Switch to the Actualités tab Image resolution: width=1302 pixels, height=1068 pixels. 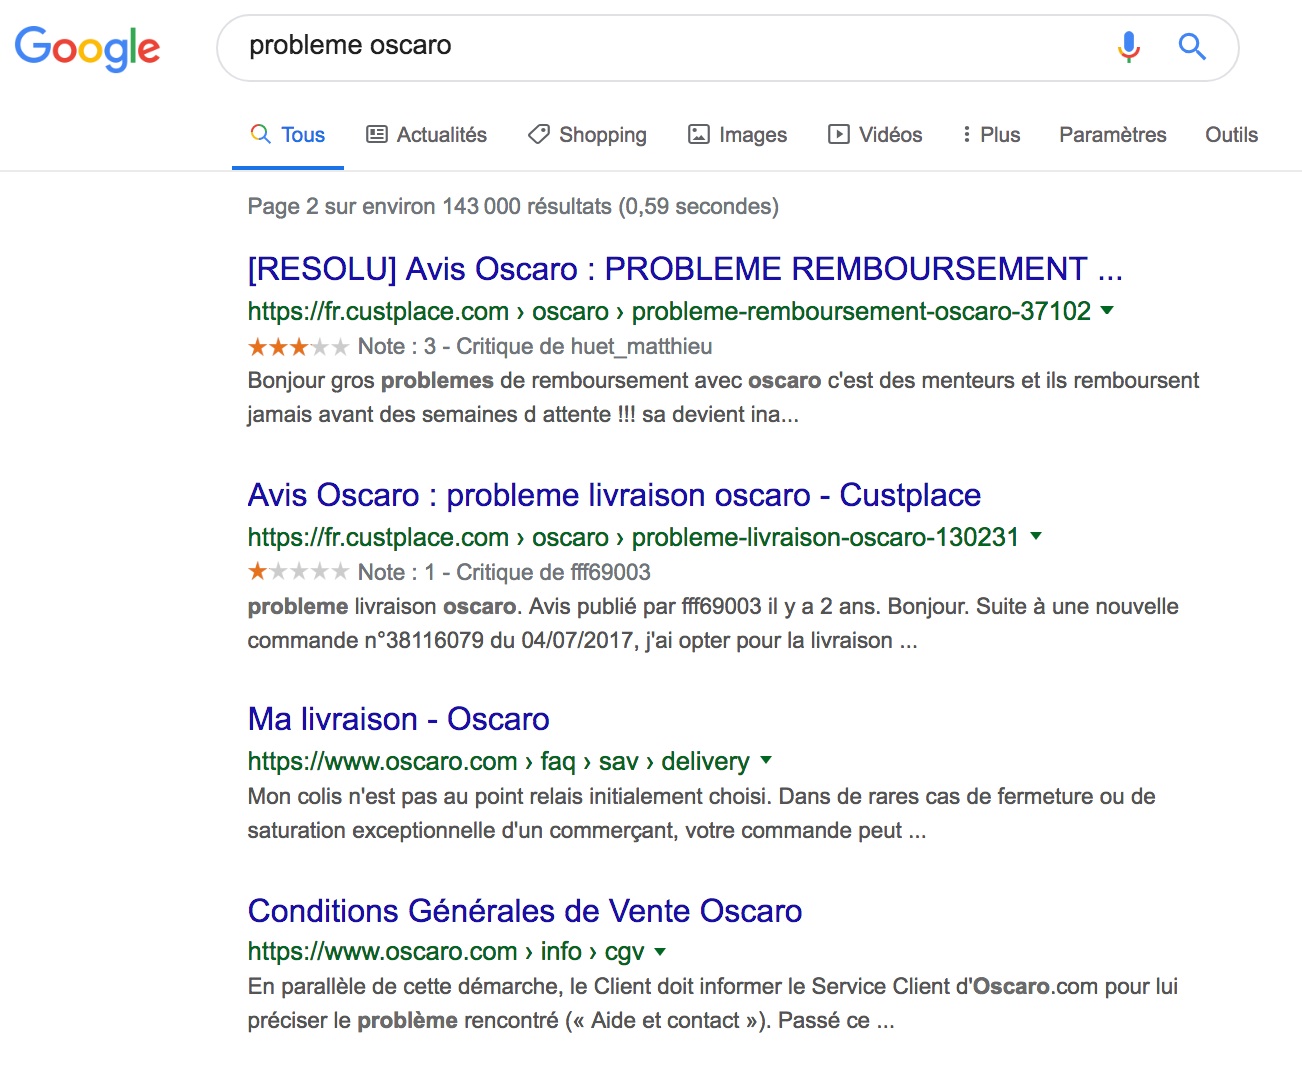427,135
